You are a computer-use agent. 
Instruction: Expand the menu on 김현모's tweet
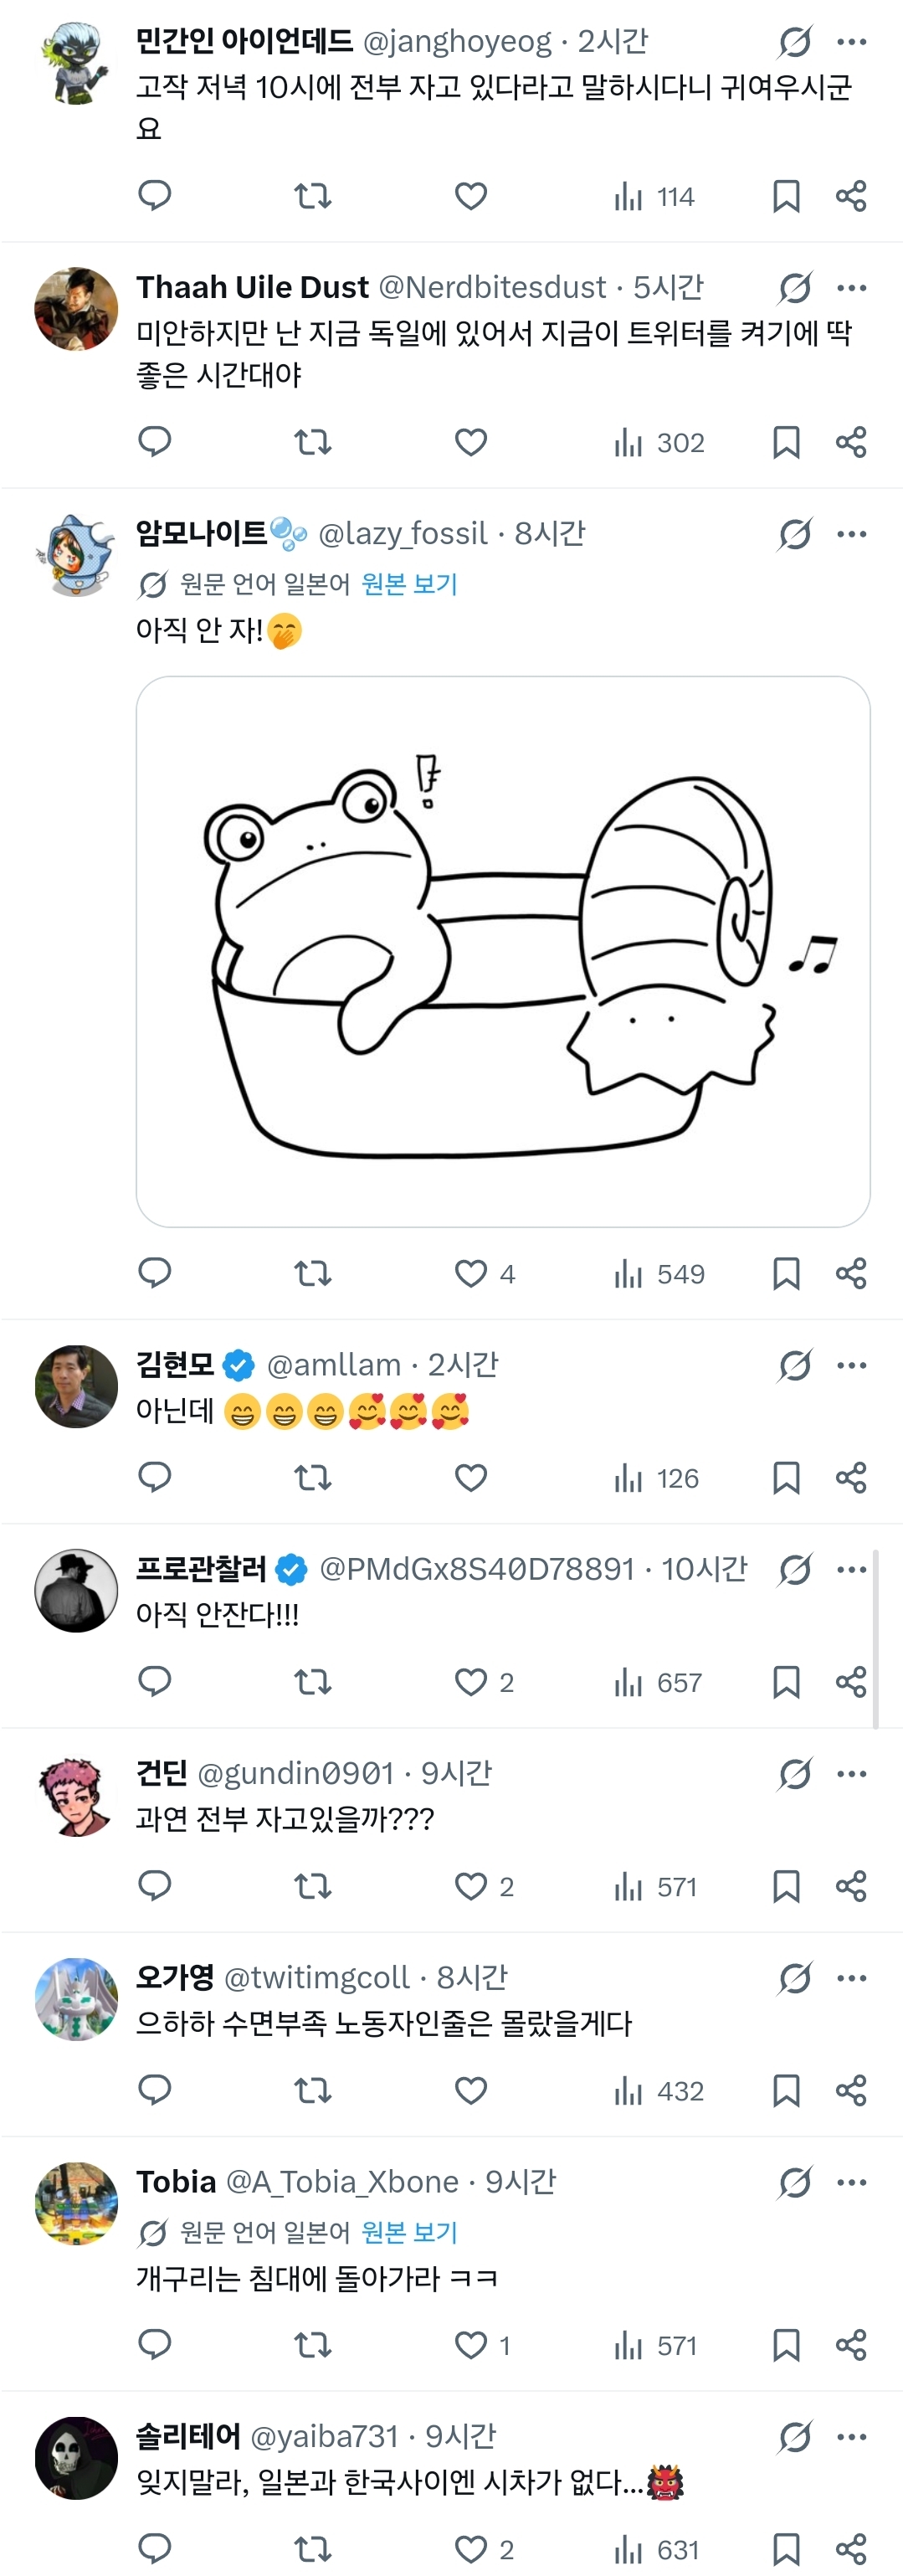pos(852,1365)
